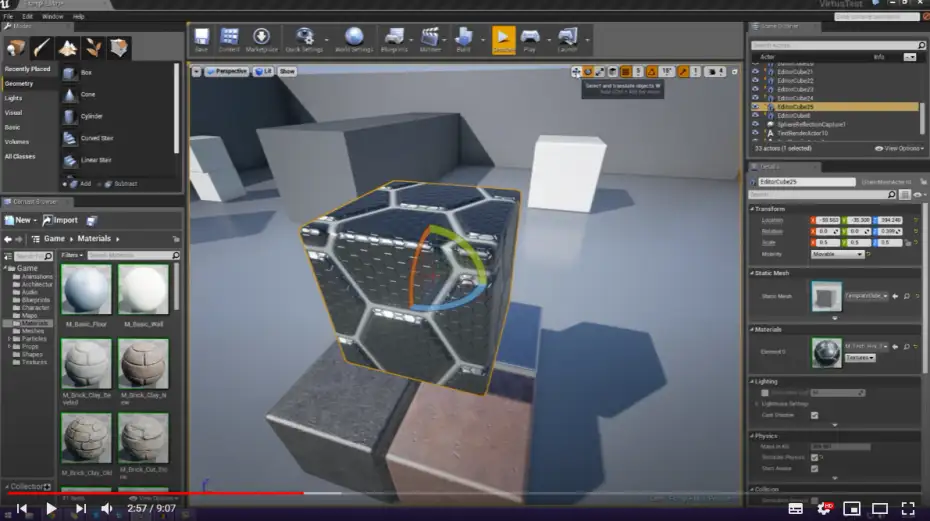Open camera speed setting in viewport

point(716,72)
